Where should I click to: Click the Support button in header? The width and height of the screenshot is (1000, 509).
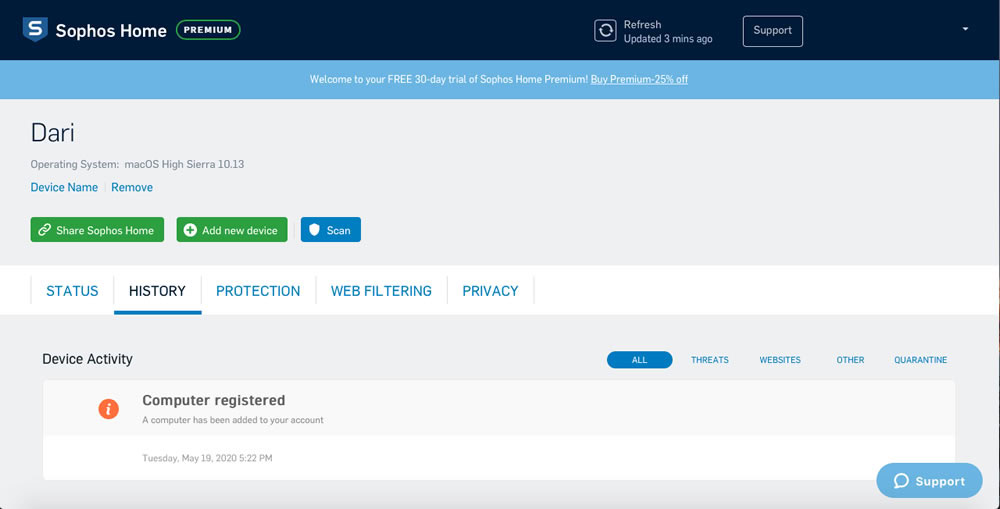[x=772, y=31]
